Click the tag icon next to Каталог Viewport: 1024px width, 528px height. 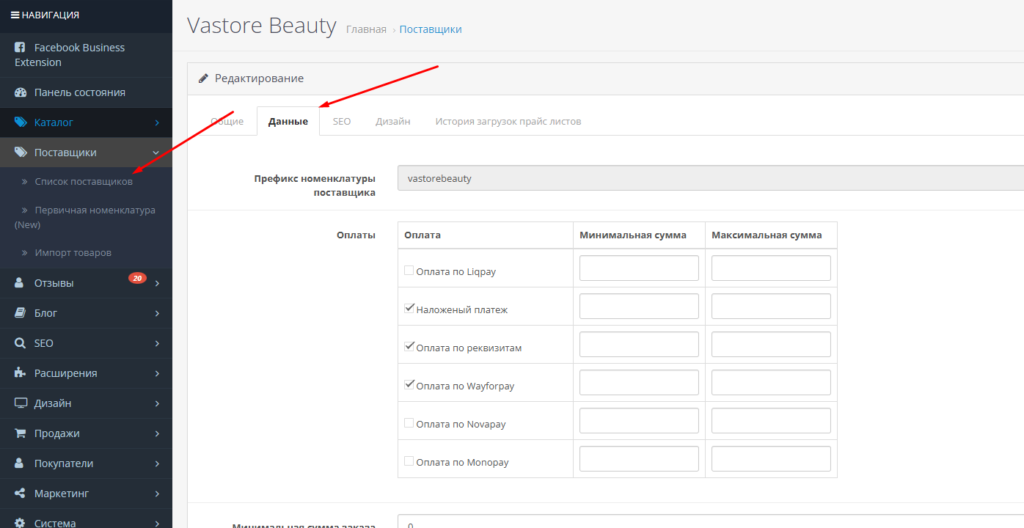[x=21, y=123]
